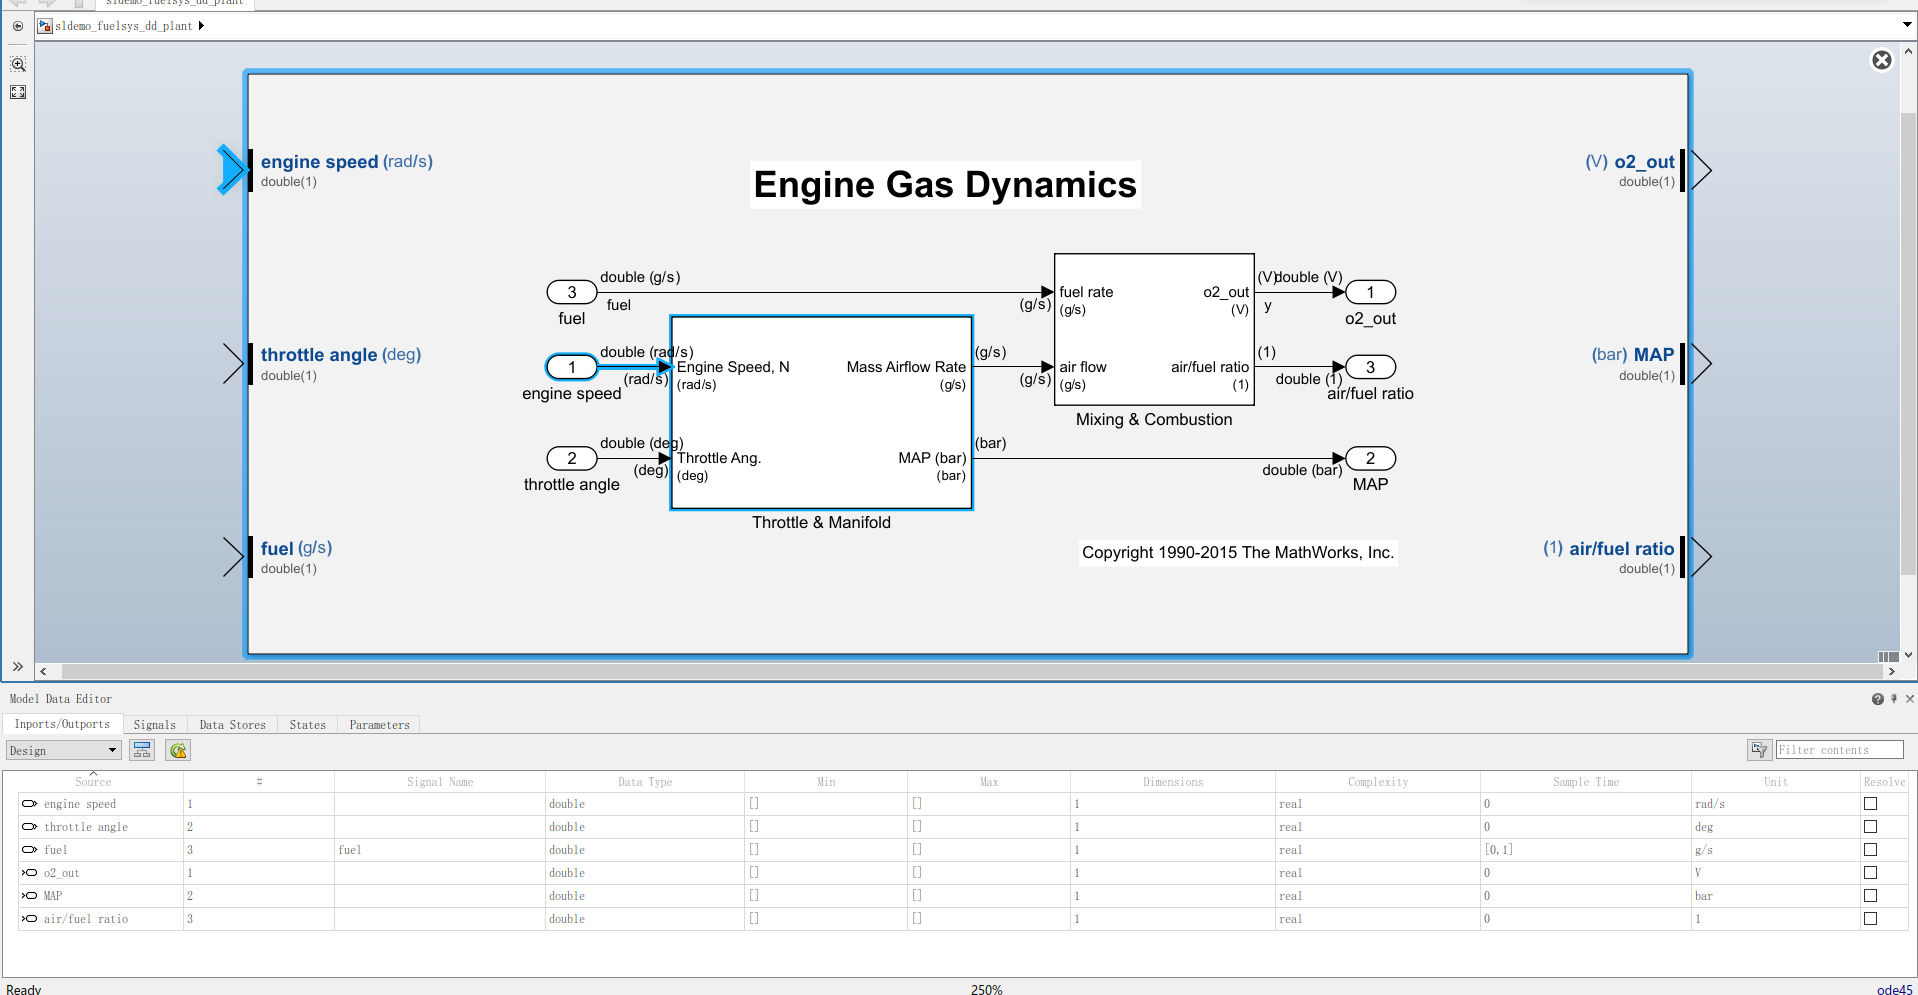Switch to the Signals tab

click(x=154, y=724)
